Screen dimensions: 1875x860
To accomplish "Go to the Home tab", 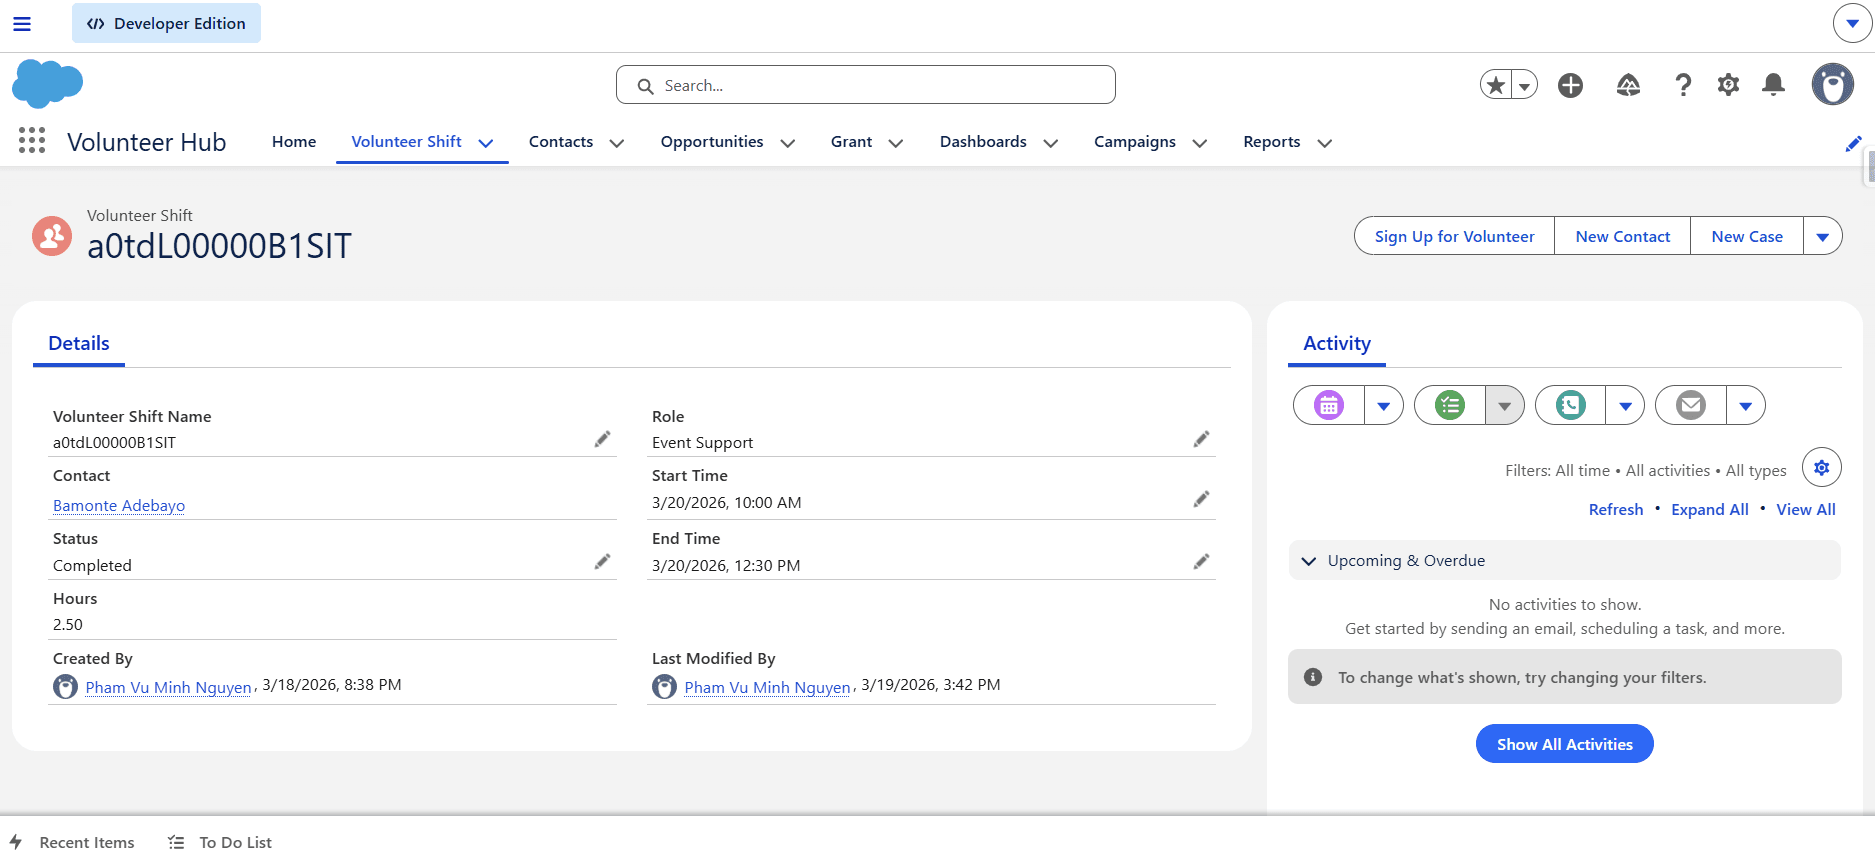I will point(294,142).
